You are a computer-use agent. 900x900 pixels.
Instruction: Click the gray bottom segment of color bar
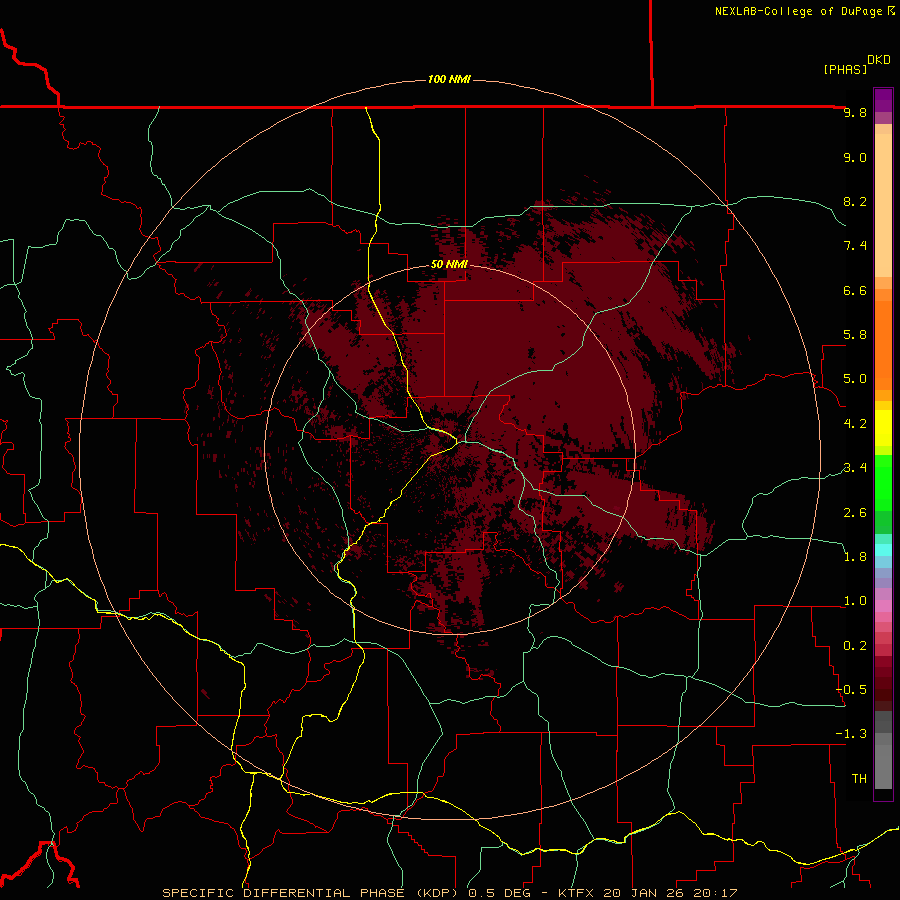coord(883,766)
